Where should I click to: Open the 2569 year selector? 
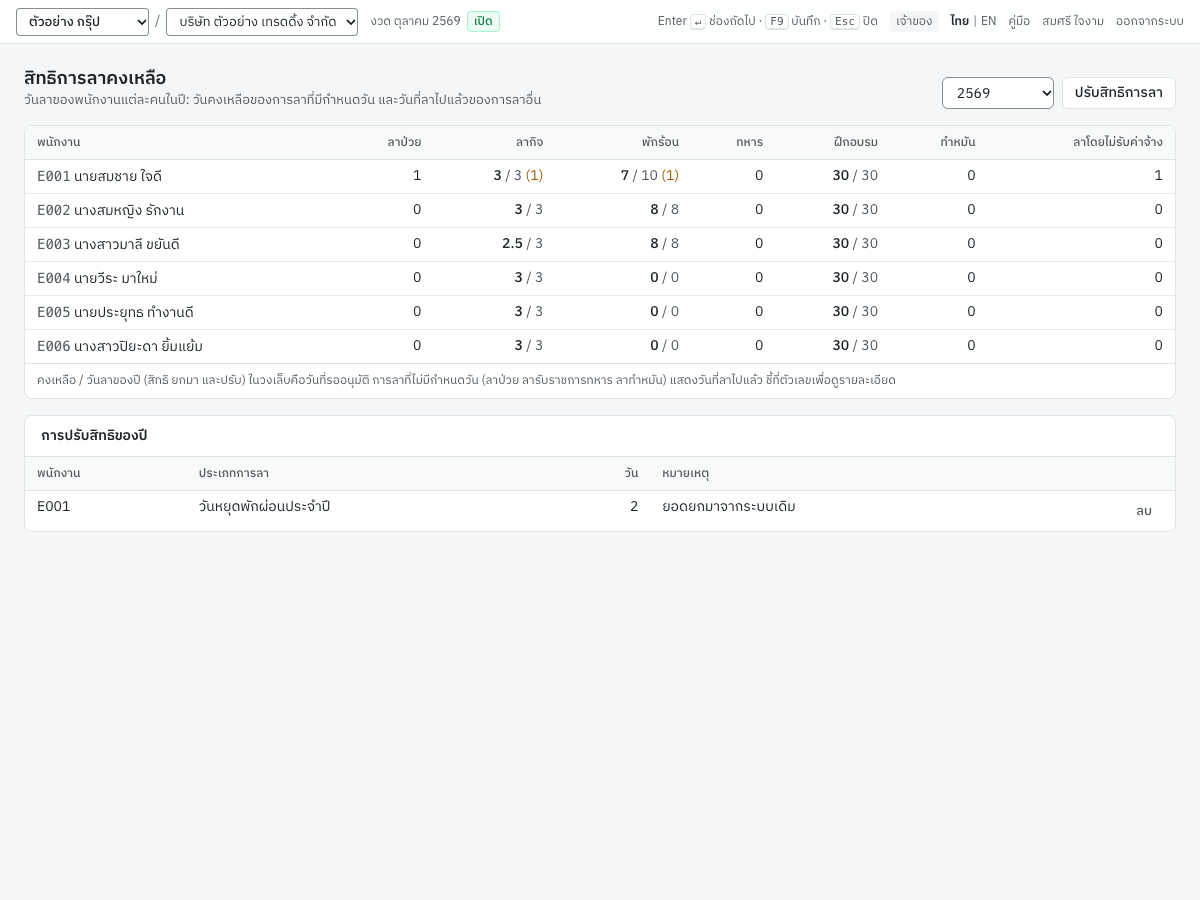tap(998, 93)
